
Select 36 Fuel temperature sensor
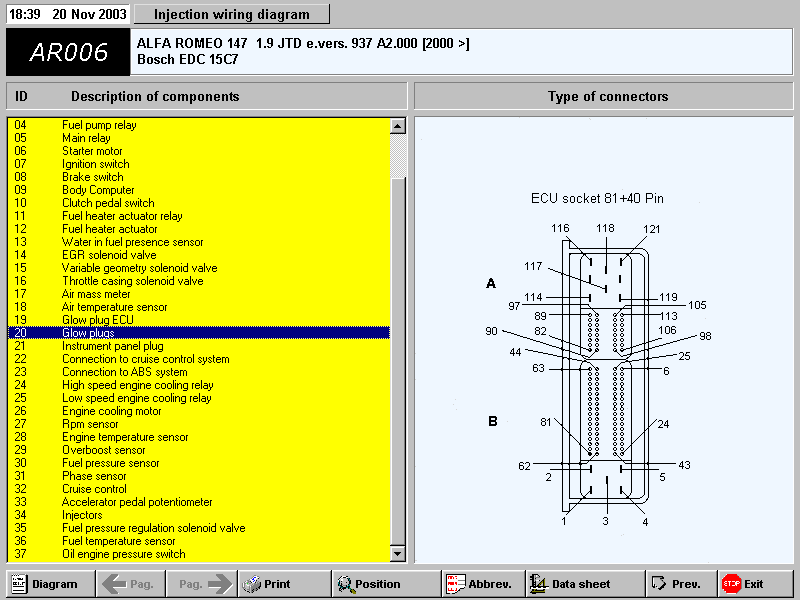coord(199,541)
